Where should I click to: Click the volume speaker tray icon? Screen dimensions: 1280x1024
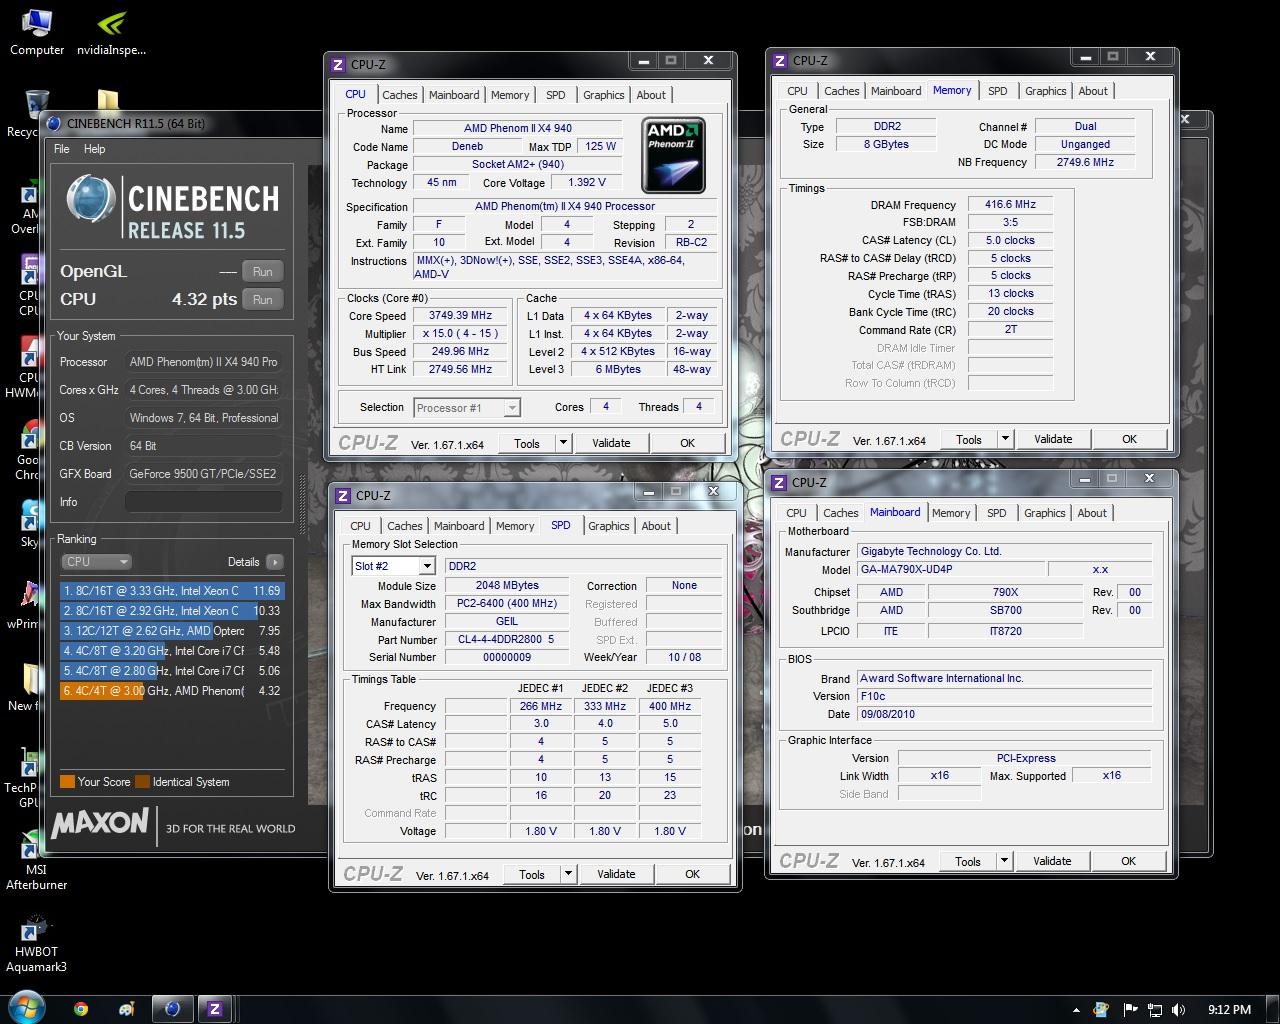coord(1178,1010)
